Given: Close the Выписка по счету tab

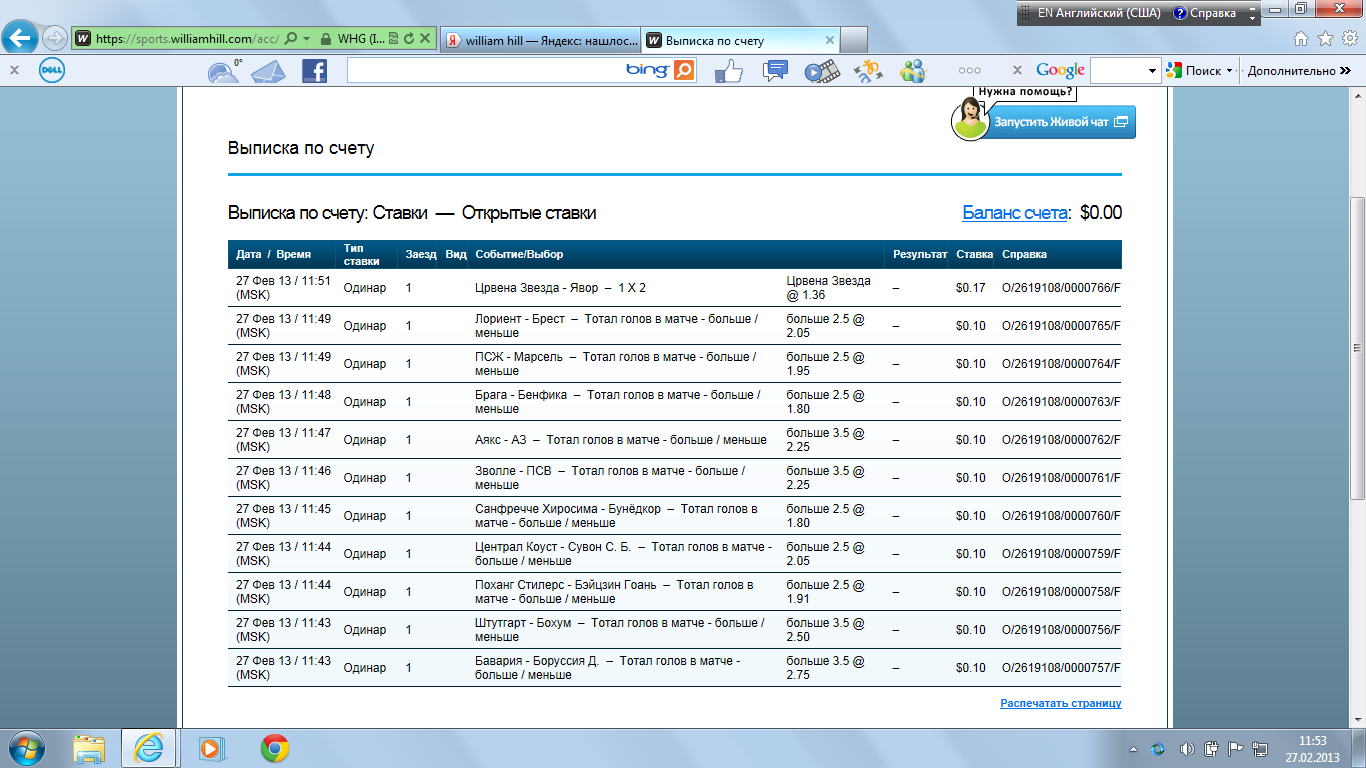Looking at the screenshot, I should click(829, 41).
